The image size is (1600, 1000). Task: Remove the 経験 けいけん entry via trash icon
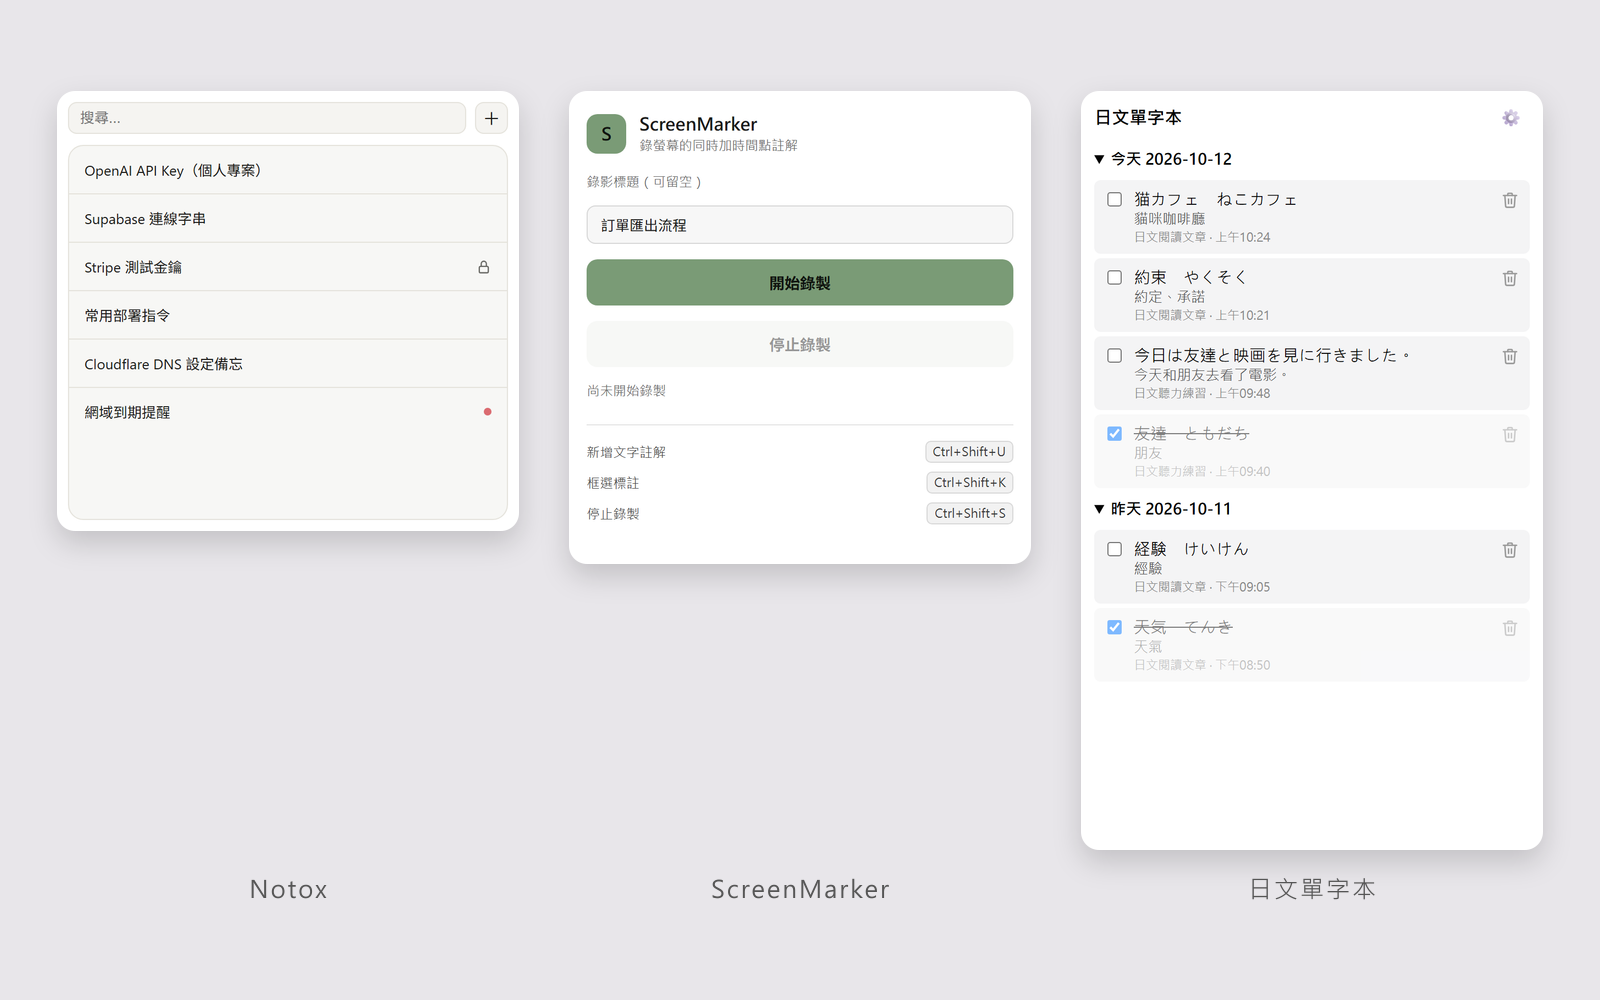(1510, 550)
